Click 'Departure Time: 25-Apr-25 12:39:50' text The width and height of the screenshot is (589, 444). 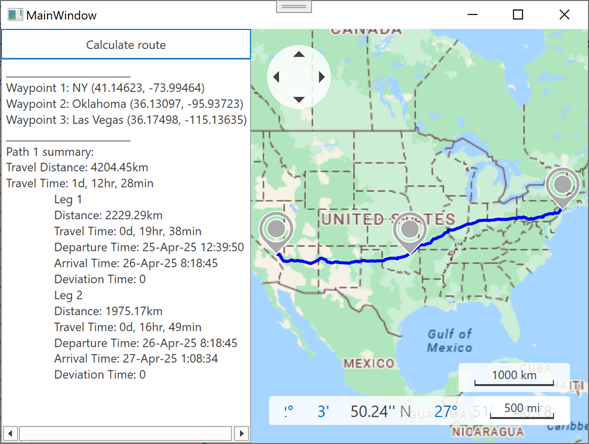click(149, 247)
